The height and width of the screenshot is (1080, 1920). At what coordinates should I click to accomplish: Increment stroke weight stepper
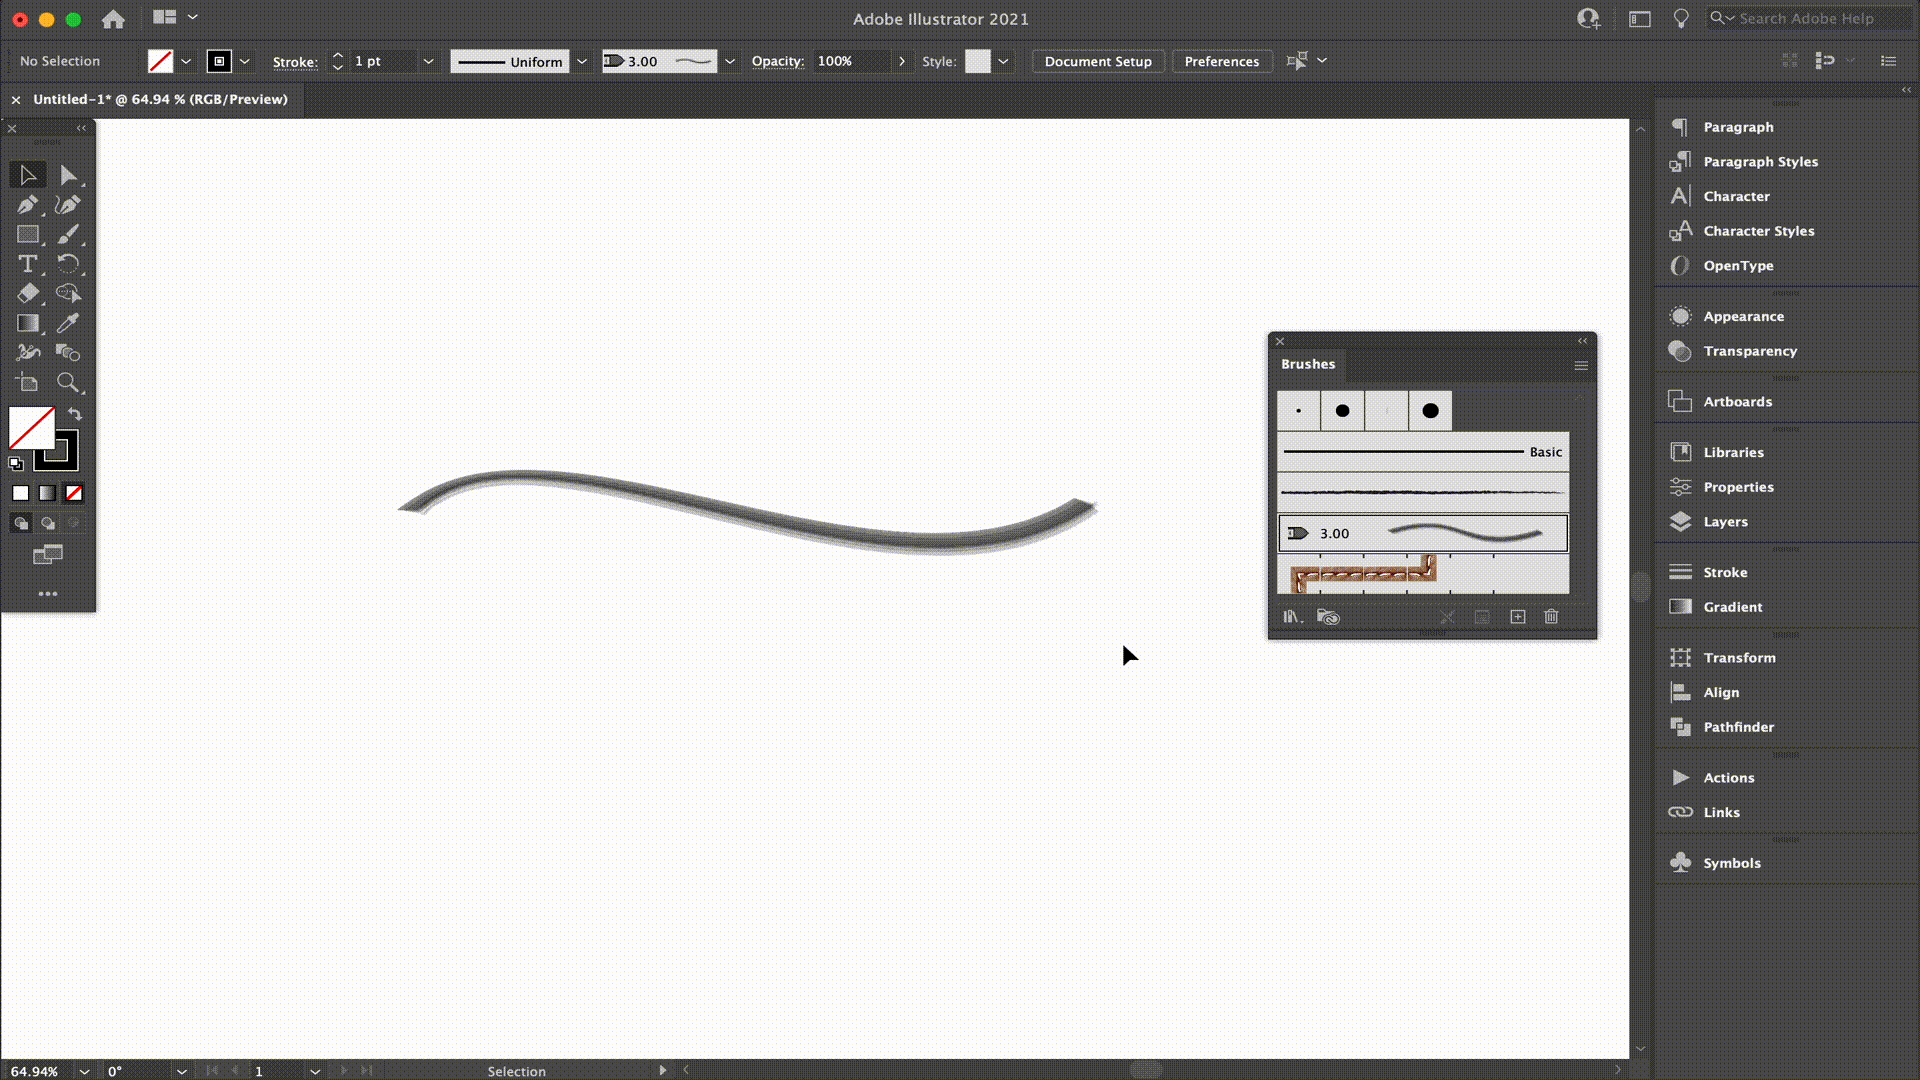[338, 56]
